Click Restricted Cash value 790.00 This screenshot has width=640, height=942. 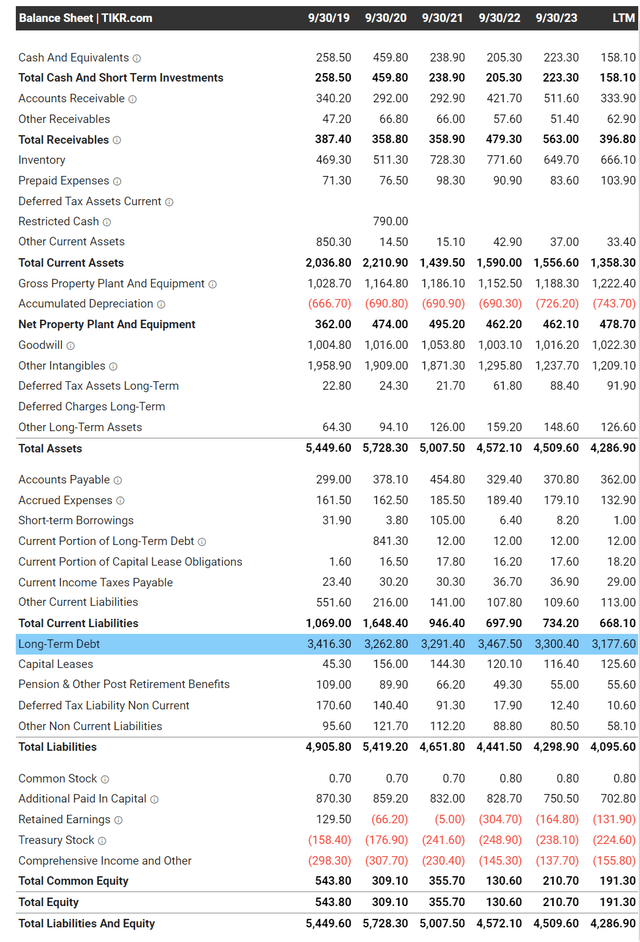(x=390, y=221)
